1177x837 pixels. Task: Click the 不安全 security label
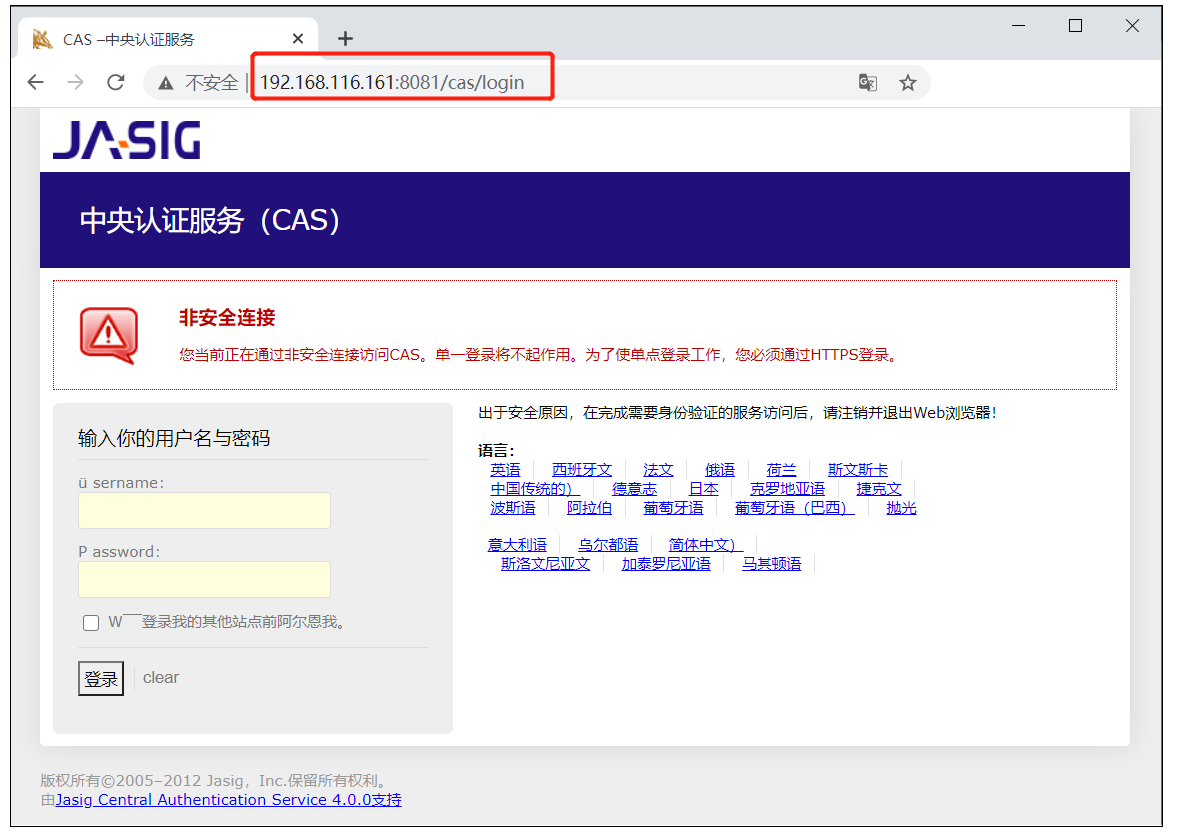coord(212,83)
